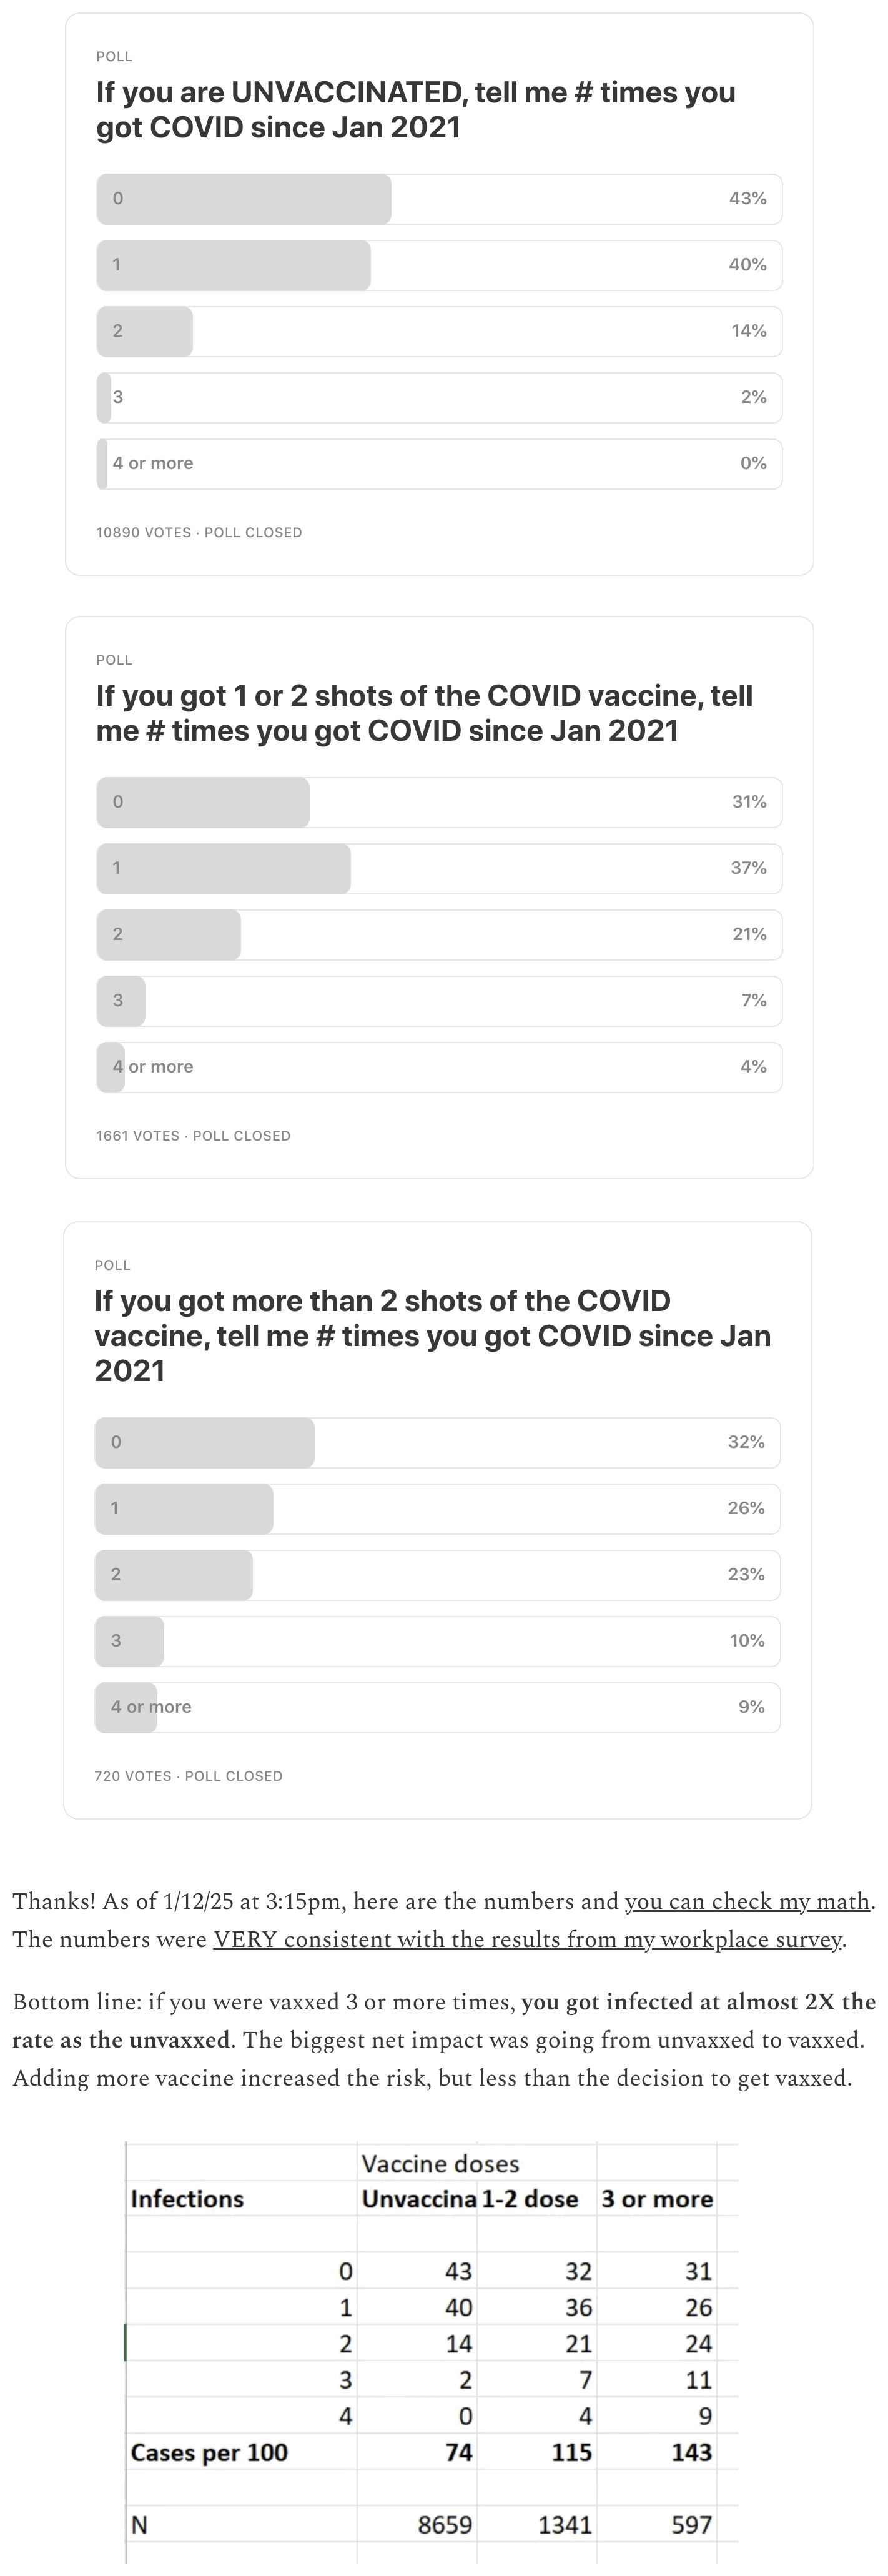The image size is (888, 2576).
Task: Choose the 23% option in 'more than 2 shots' poll
Action: (x=437, y=1574)
